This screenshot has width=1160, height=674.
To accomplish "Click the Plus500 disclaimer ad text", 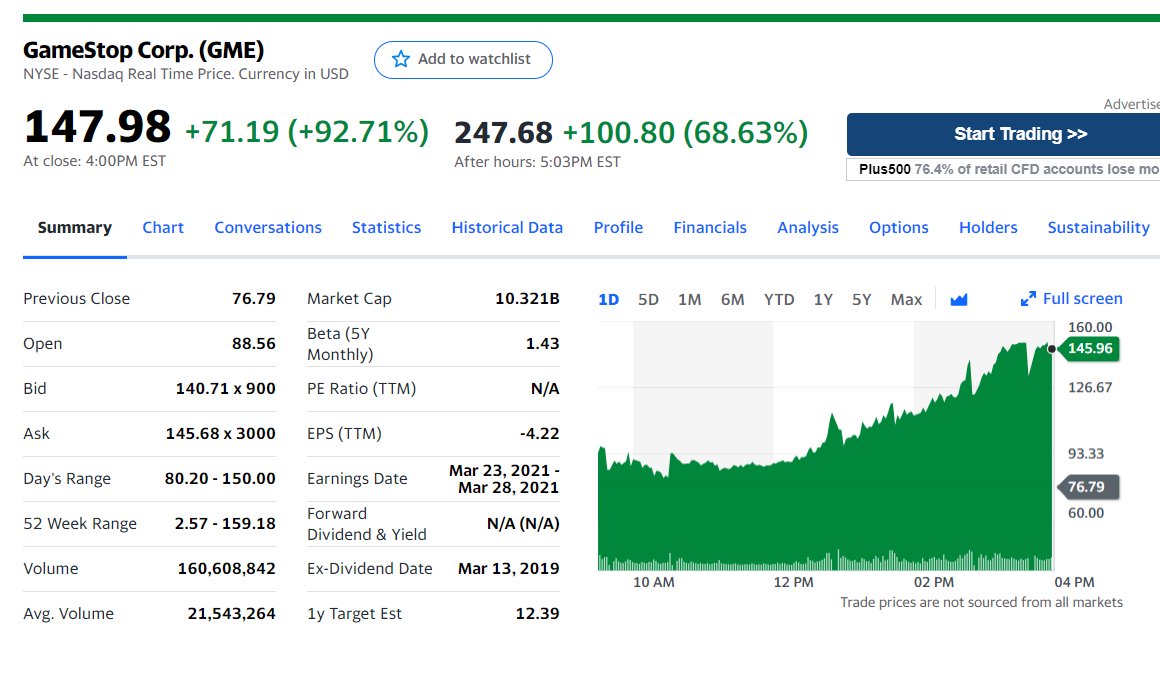I will (1003, 169).
